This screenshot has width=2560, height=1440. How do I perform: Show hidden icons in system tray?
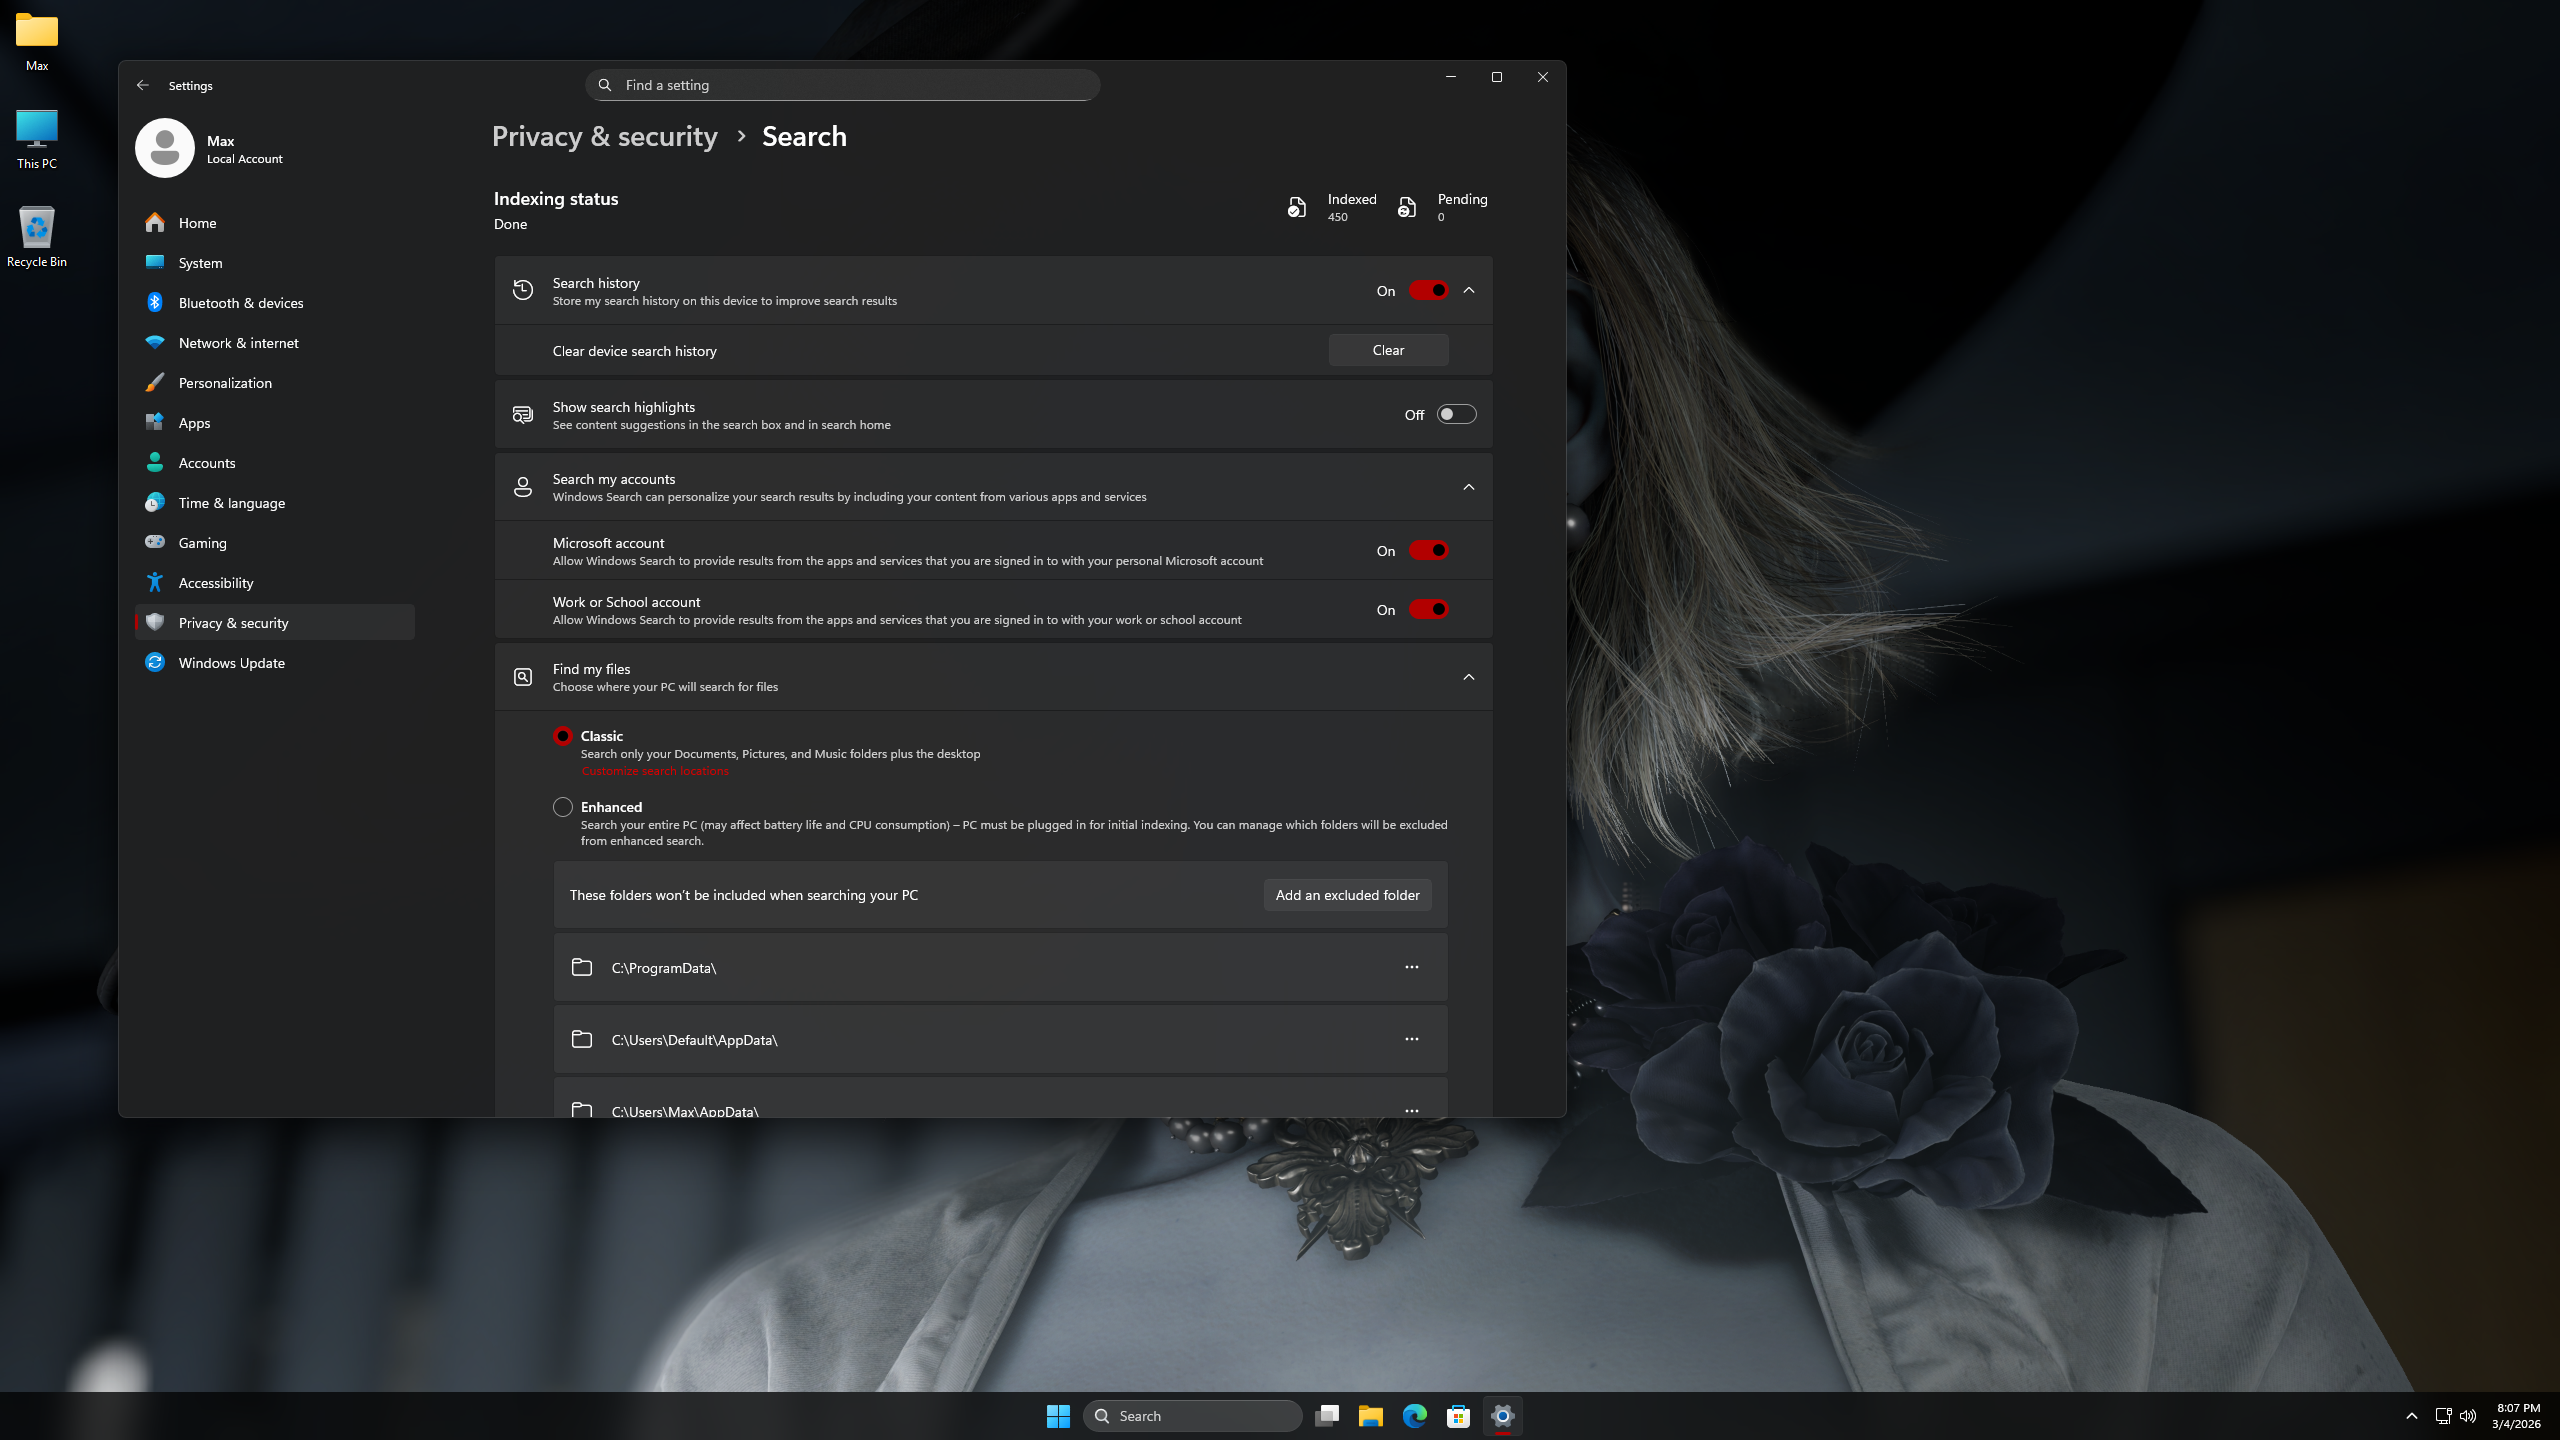pyautogui.click(x=2412, y=1416)
